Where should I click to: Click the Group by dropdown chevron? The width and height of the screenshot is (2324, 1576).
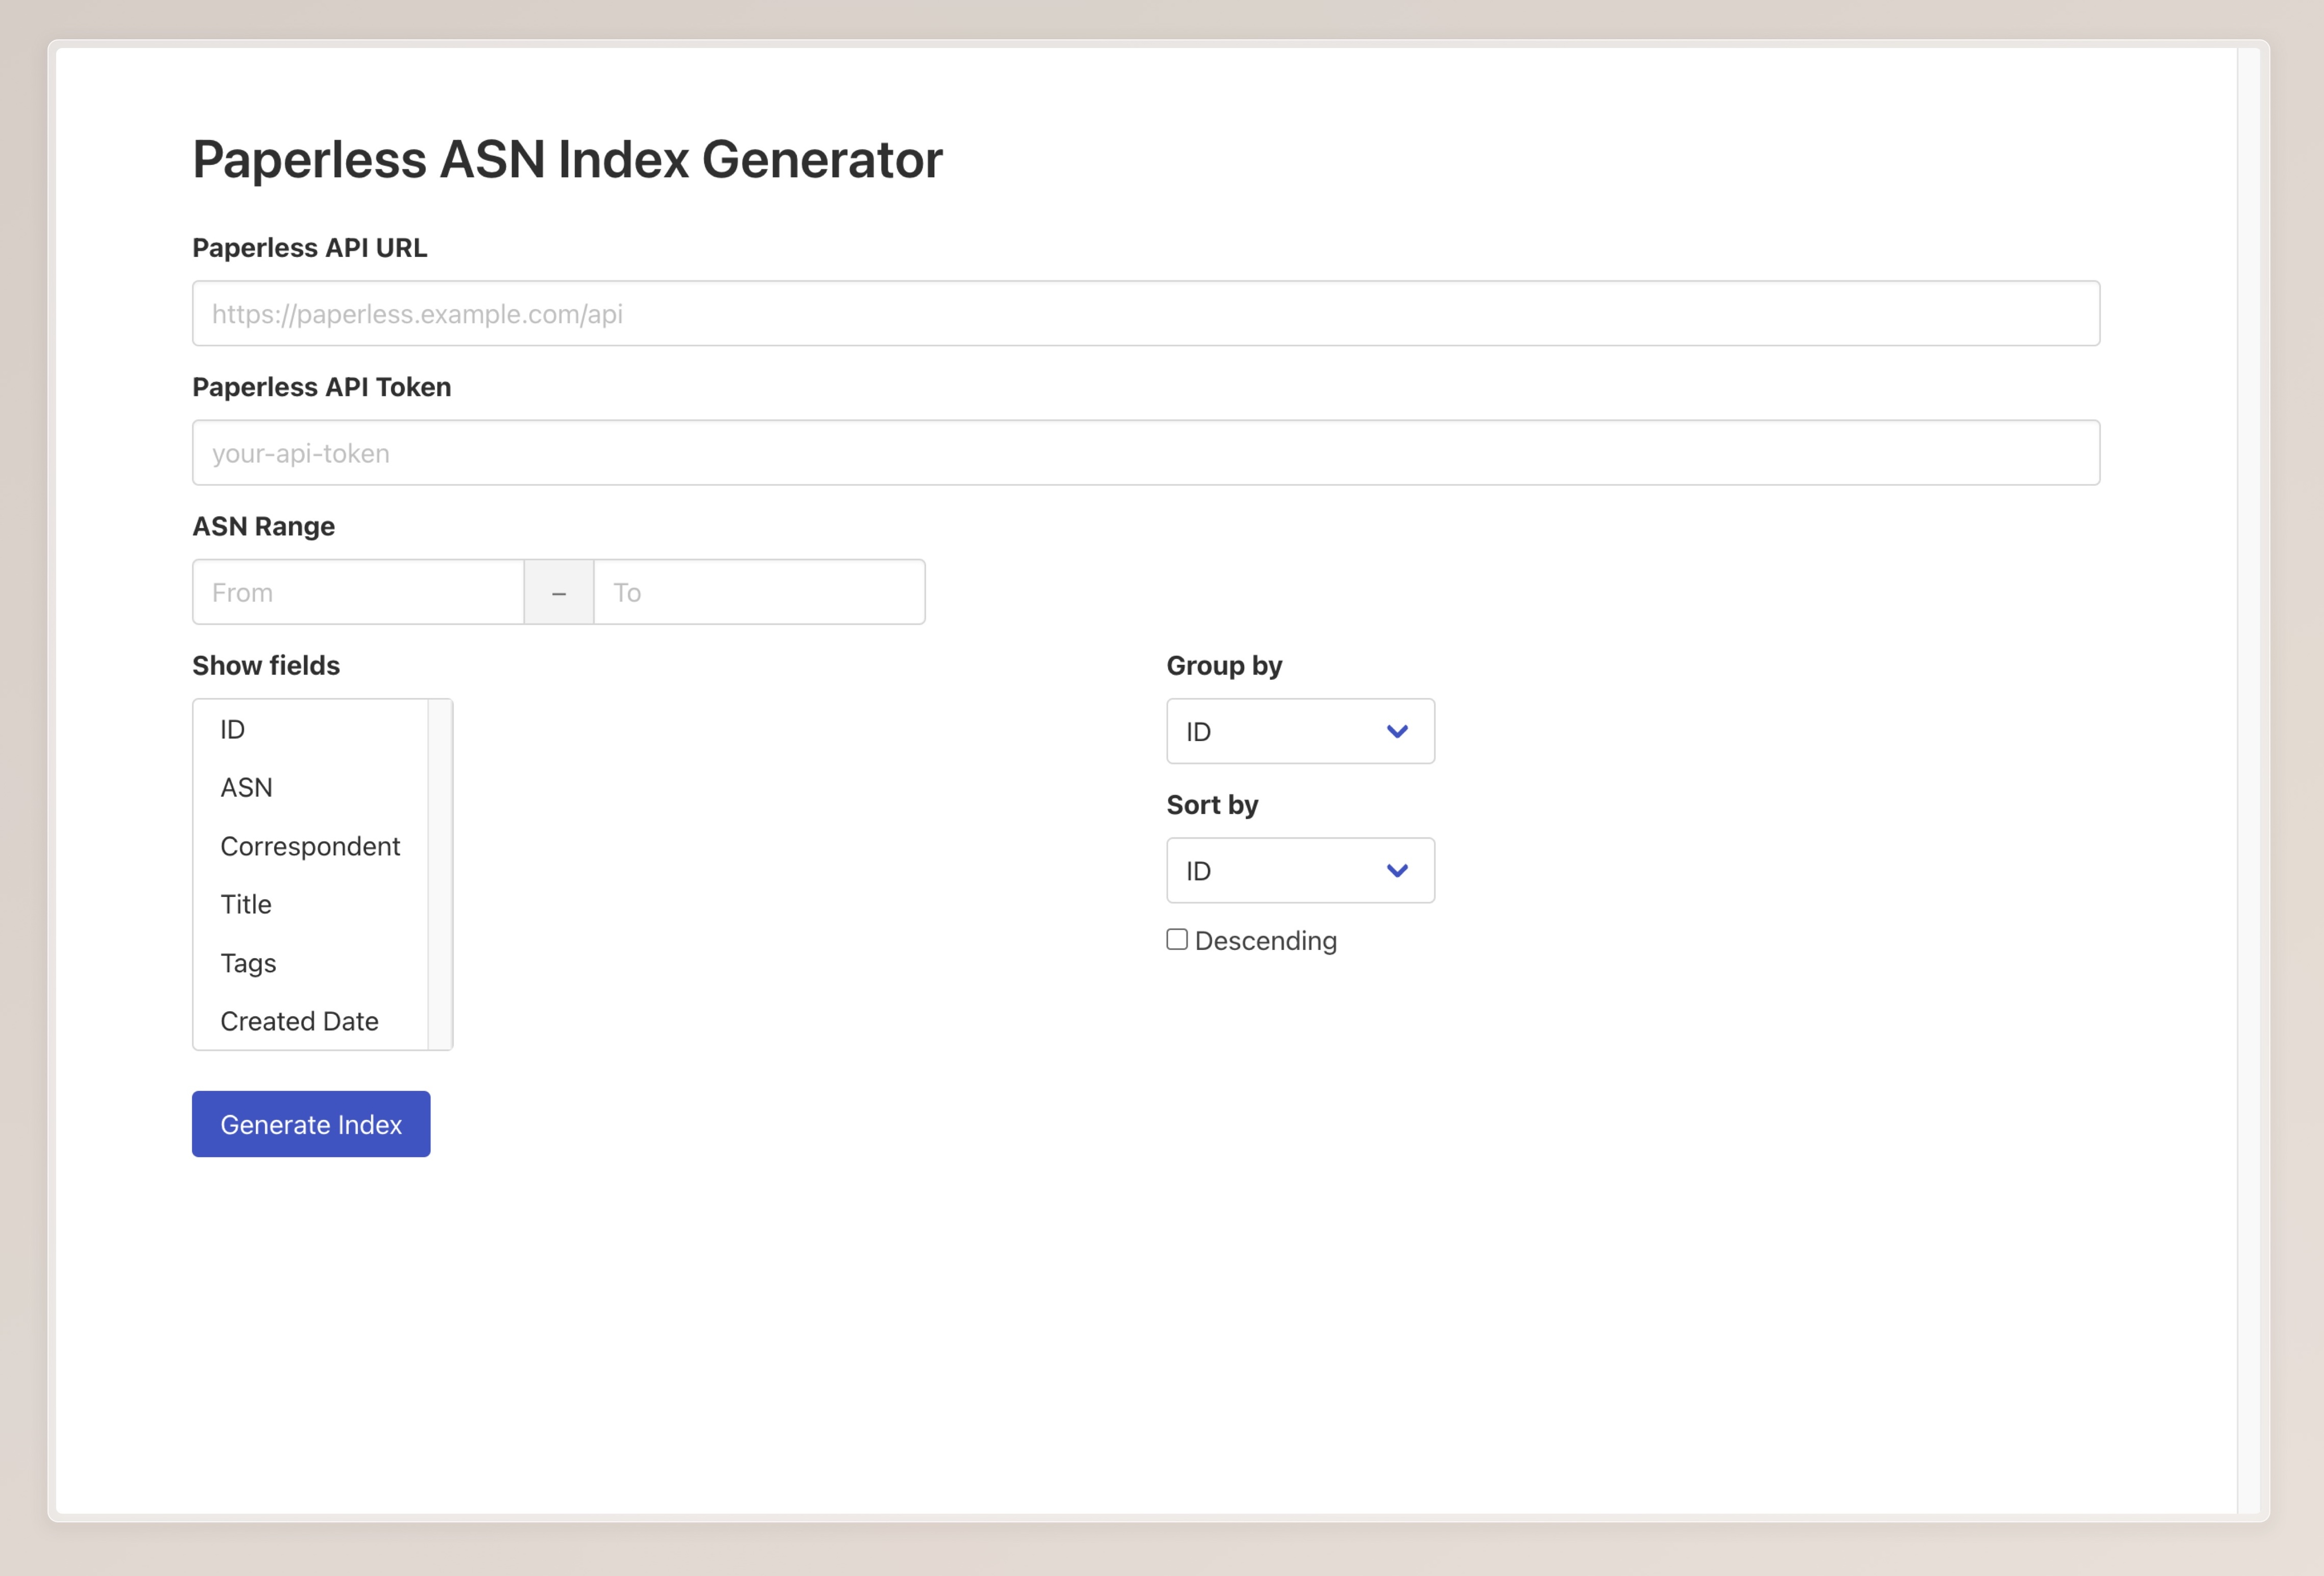(1397, 731)
